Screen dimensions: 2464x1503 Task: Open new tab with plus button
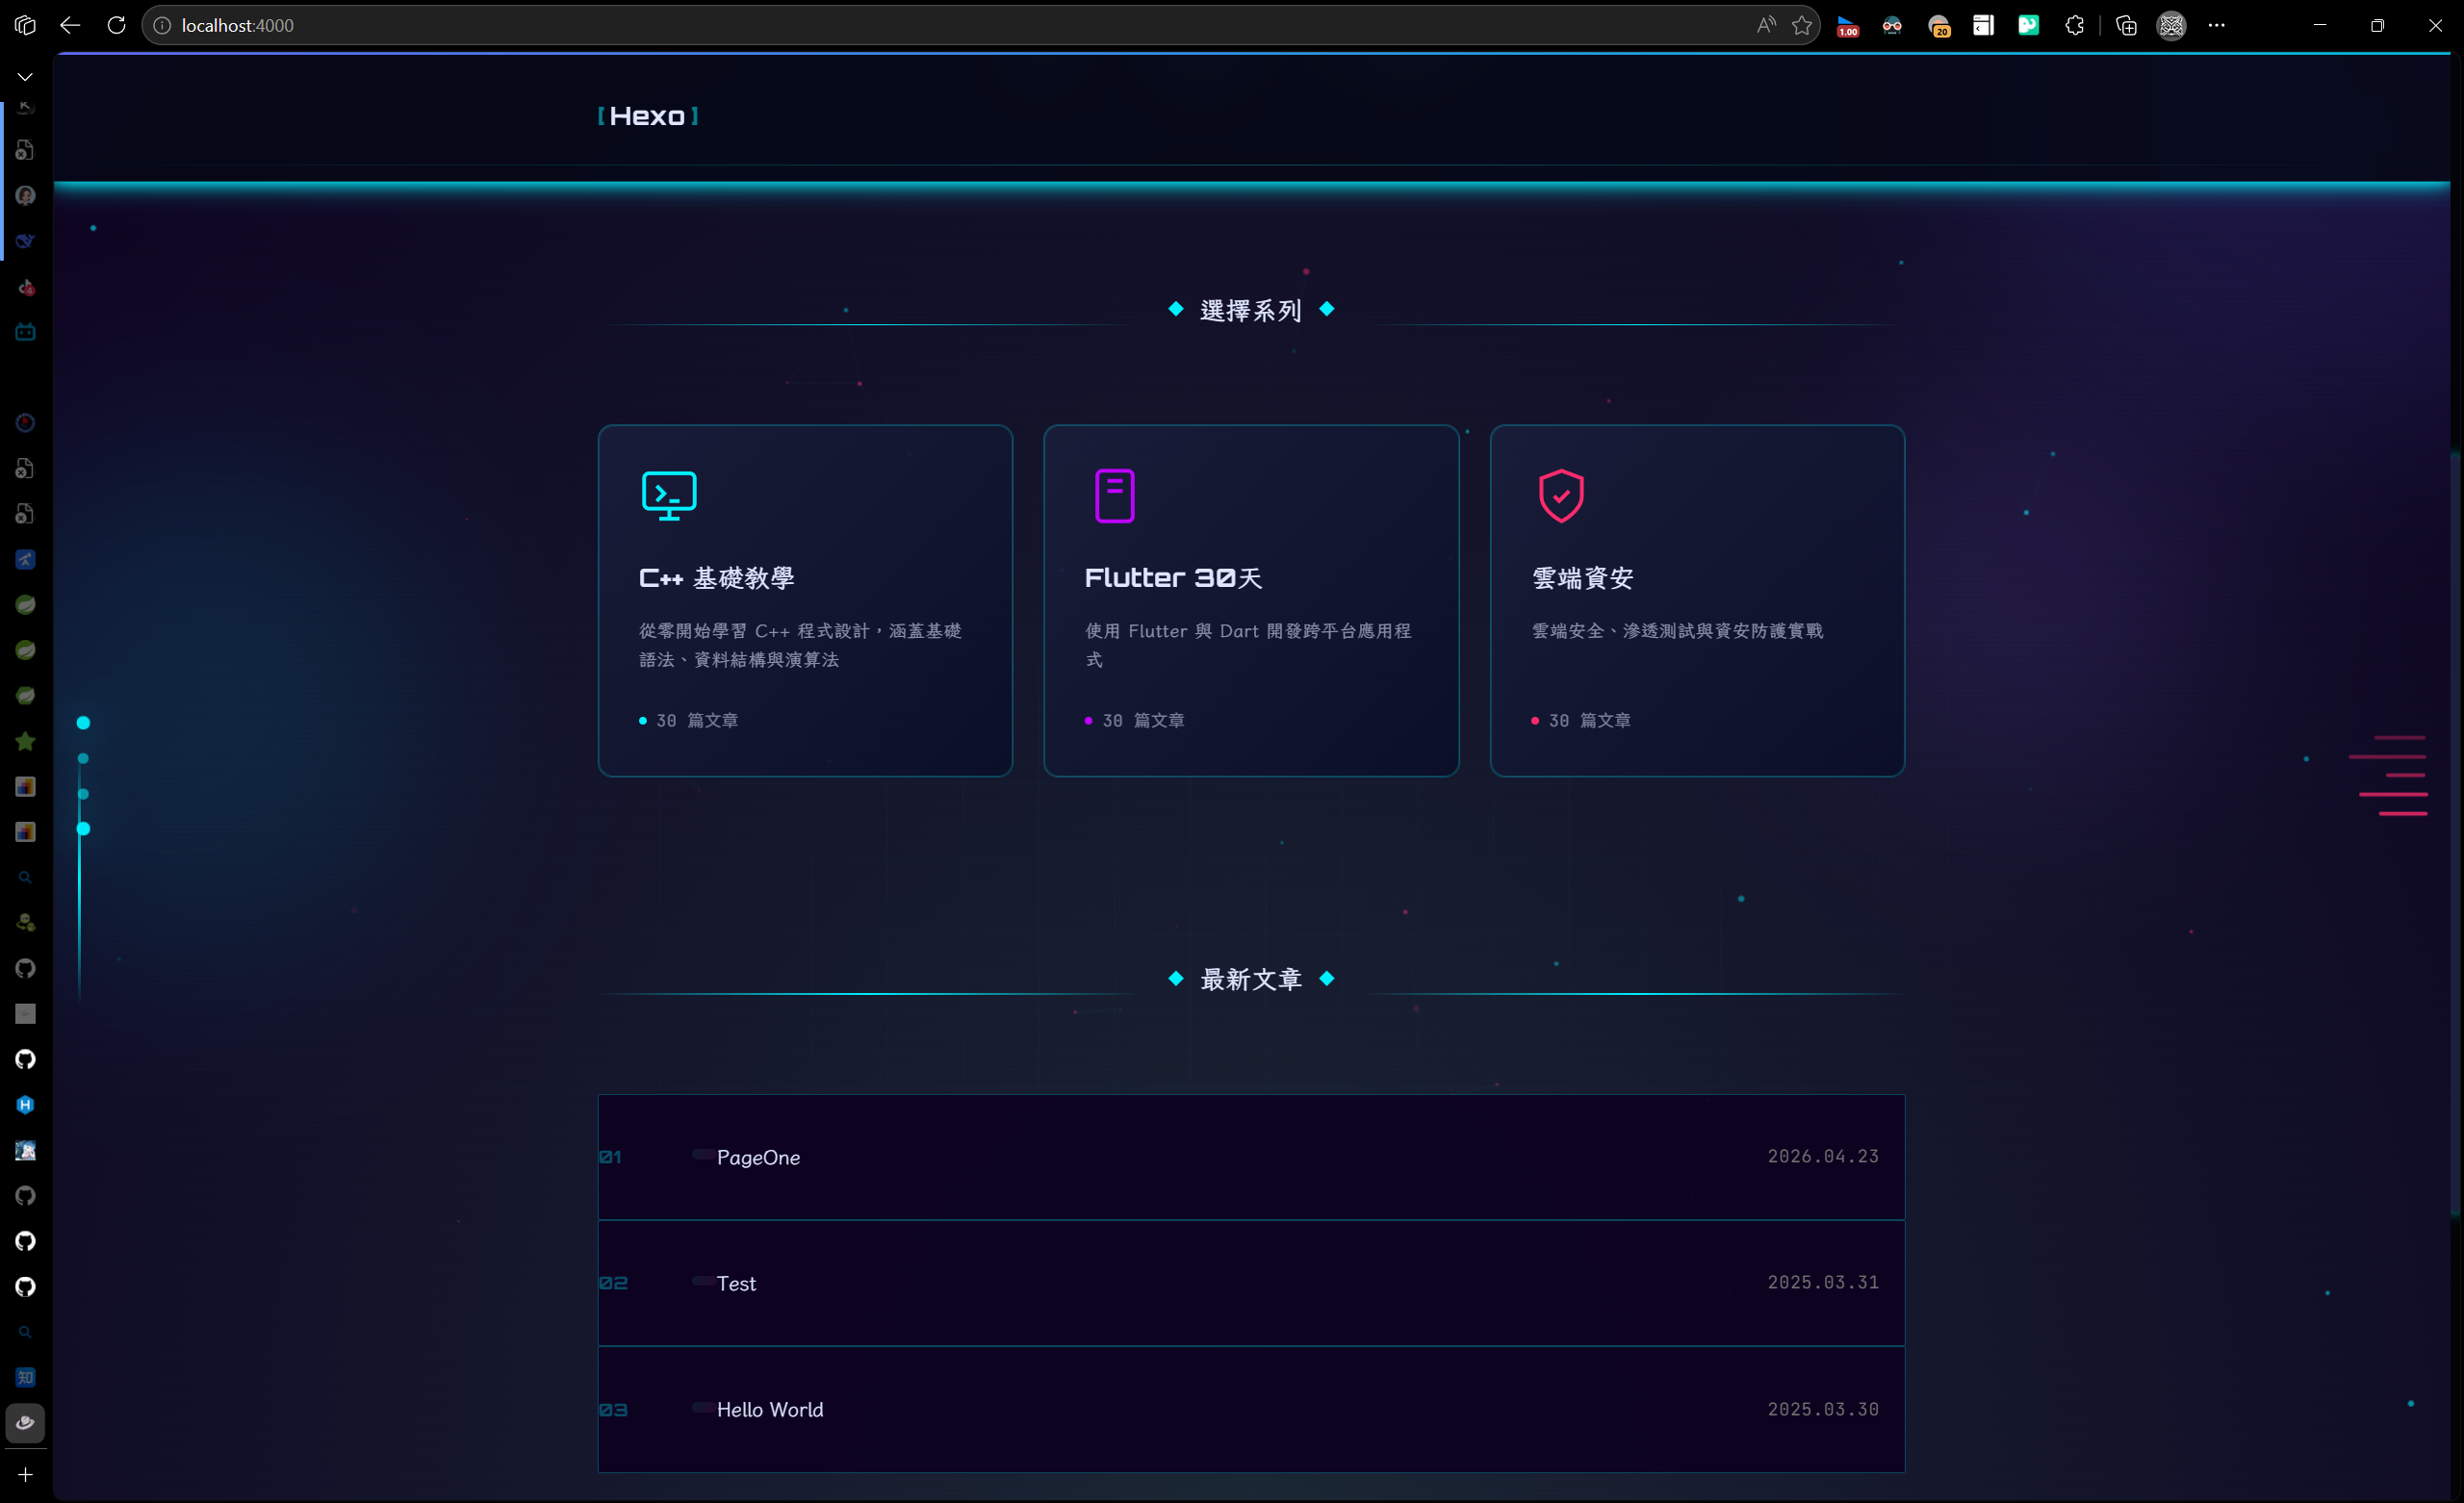[25, 1474]
